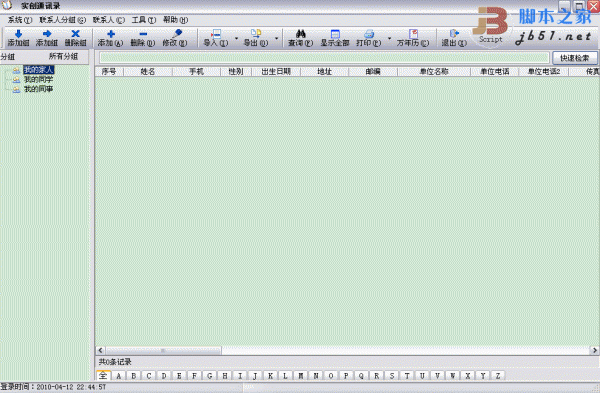Select the P alphabet tab
The image size is (600, 393).
pos(346,376)
